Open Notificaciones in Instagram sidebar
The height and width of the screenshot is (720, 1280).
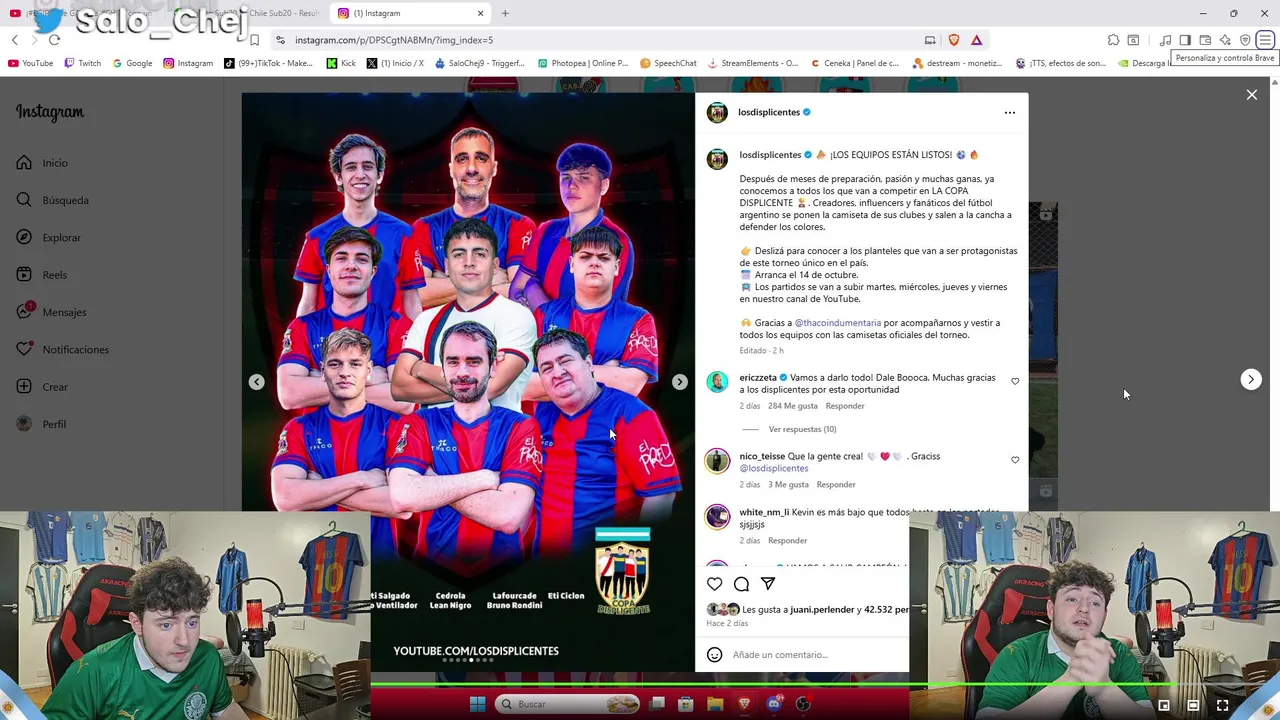[62, 350]
